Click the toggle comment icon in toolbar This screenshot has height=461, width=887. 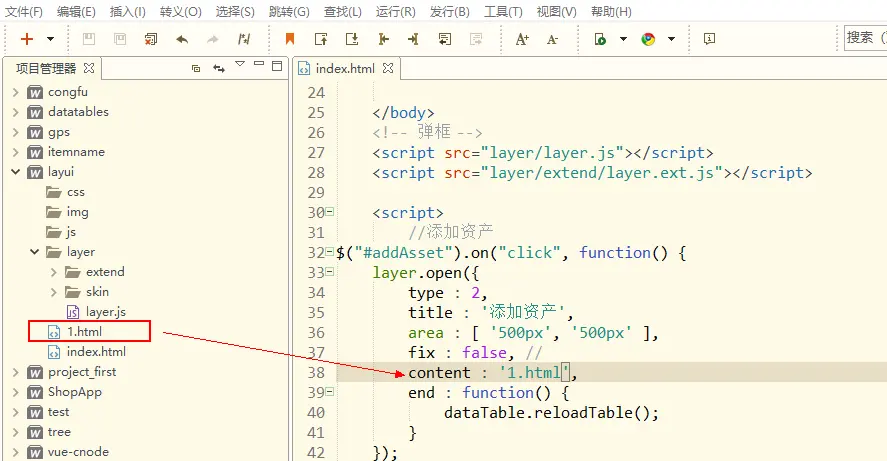coord(244,39)
